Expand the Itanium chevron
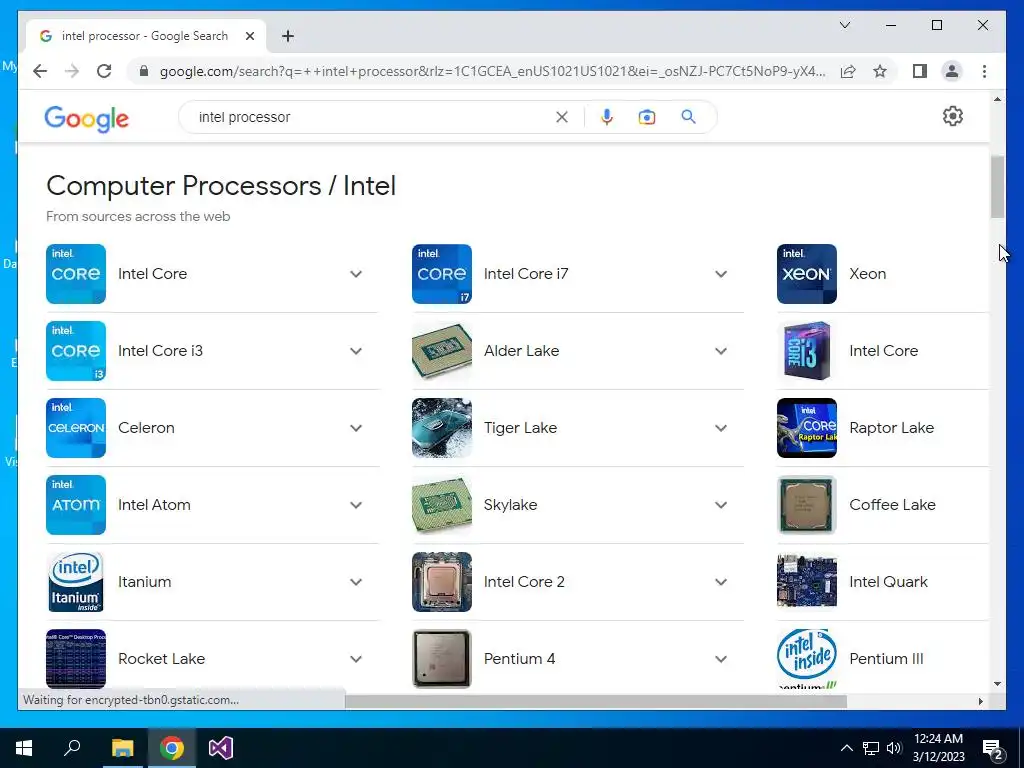1024x768 pixels. tap(356, 582)
